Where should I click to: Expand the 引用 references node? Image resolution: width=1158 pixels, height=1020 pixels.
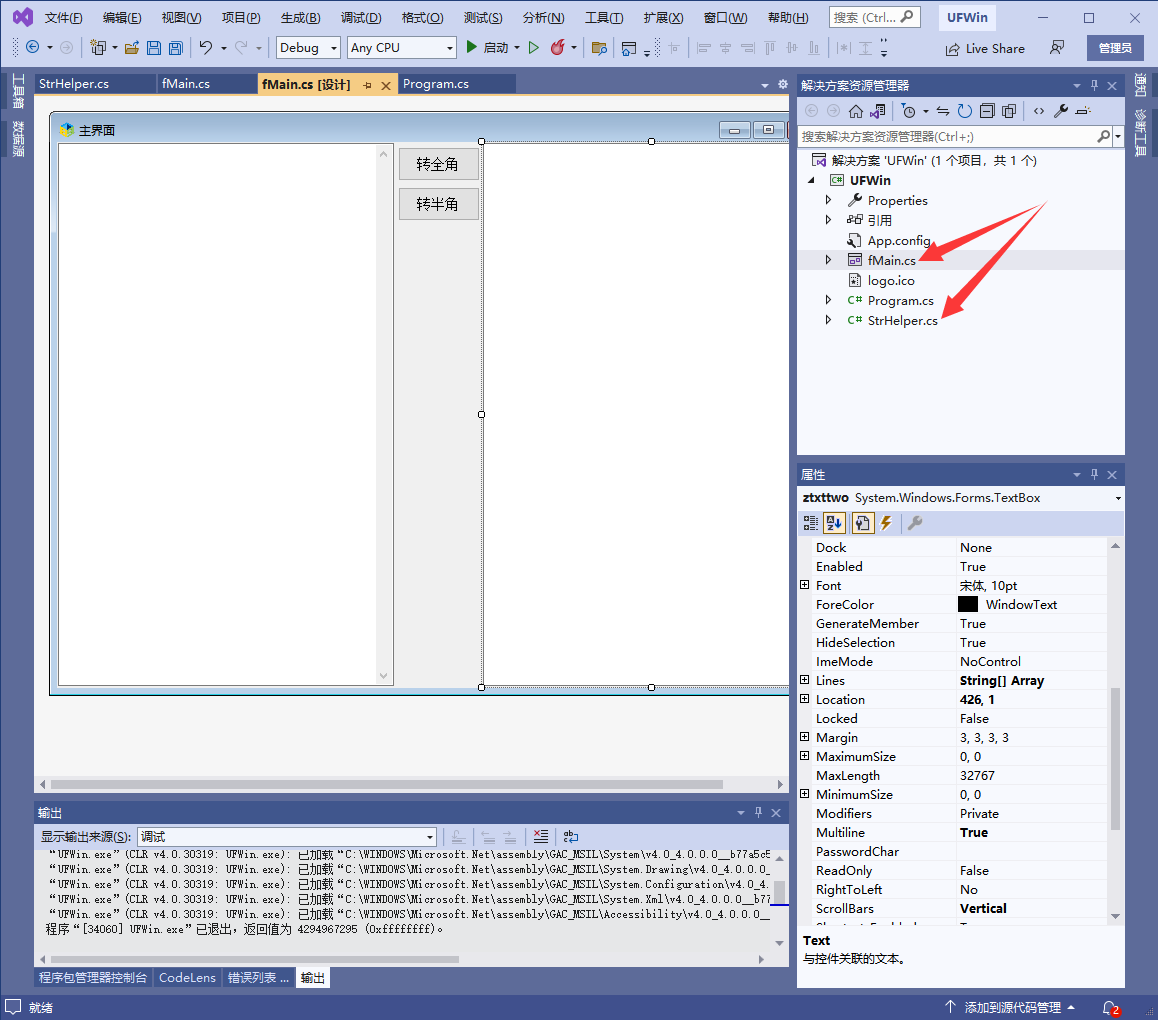(828, 219)
